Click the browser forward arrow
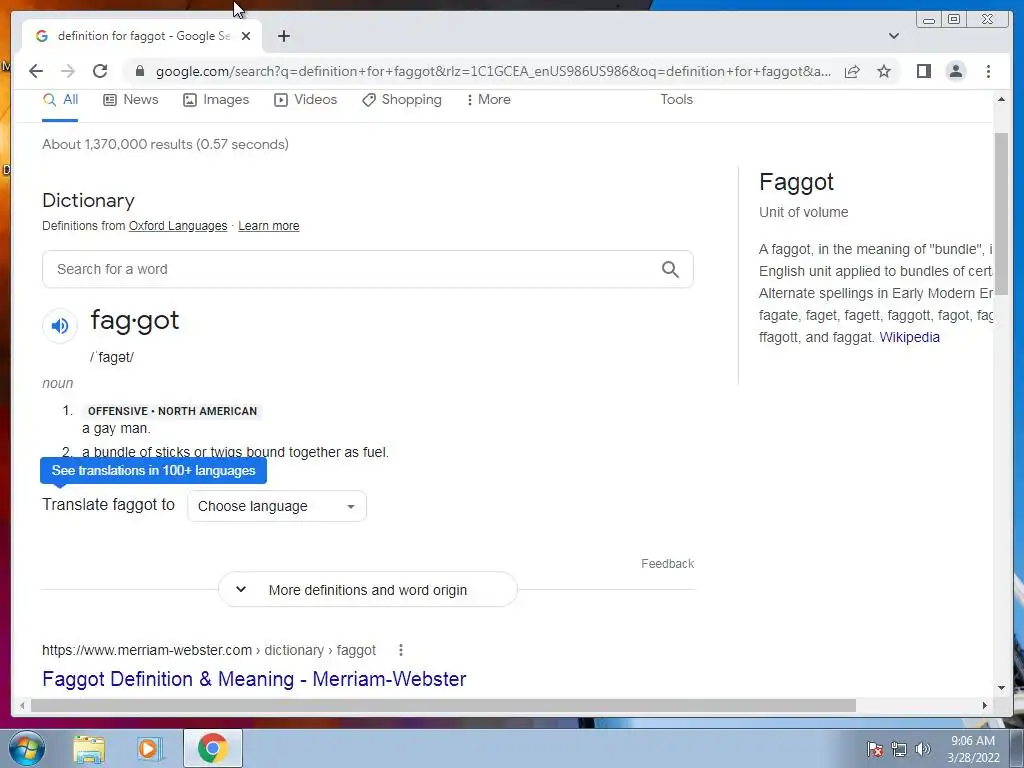 (68, 71)
